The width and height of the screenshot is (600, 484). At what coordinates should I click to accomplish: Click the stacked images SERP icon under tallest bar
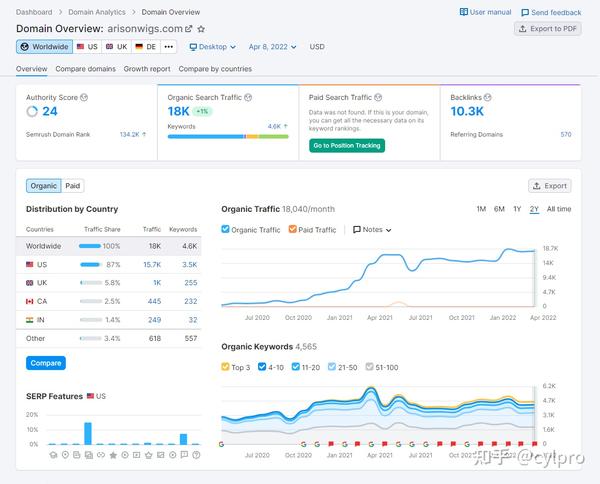(89, 455)
